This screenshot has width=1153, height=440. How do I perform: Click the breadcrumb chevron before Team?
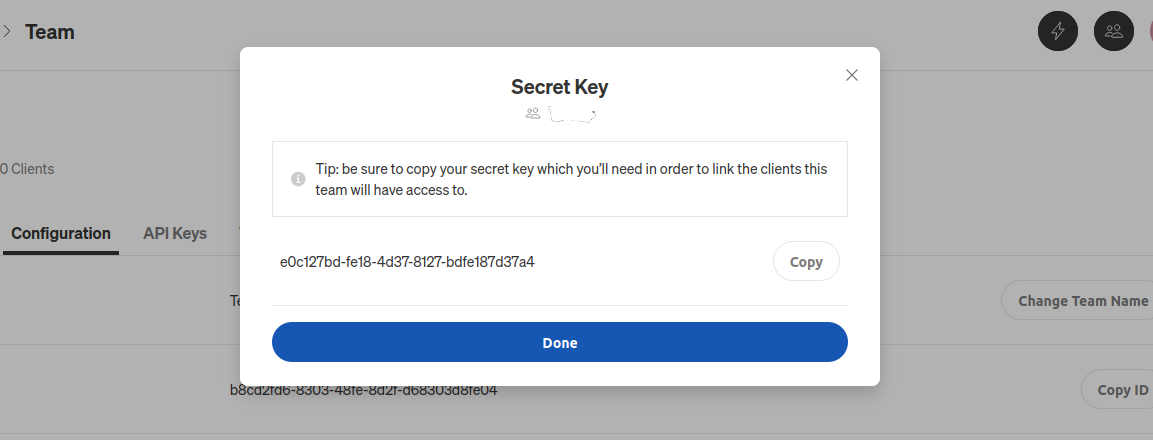coord(7,32)
